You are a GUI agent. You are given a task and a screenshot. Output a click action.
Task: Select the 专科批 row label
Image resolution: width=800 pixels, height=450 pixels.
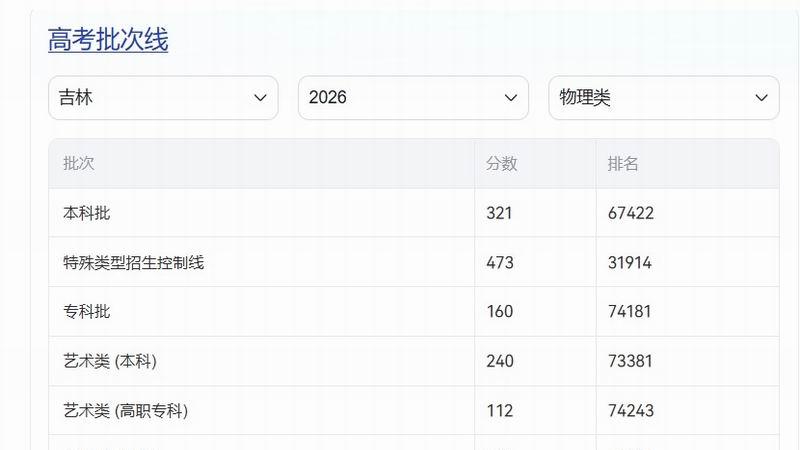tap(87, 311)
